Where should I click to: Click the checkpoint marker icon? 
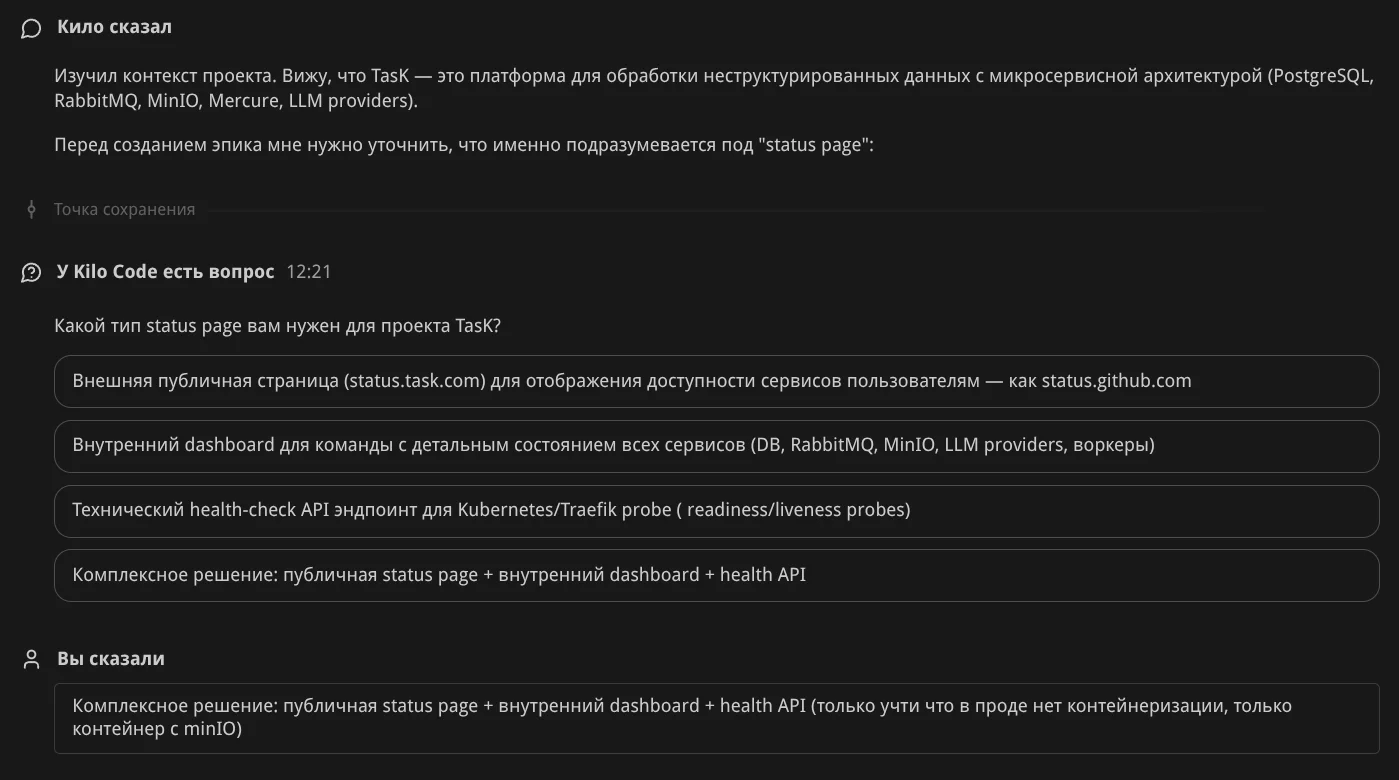point(31,210)
